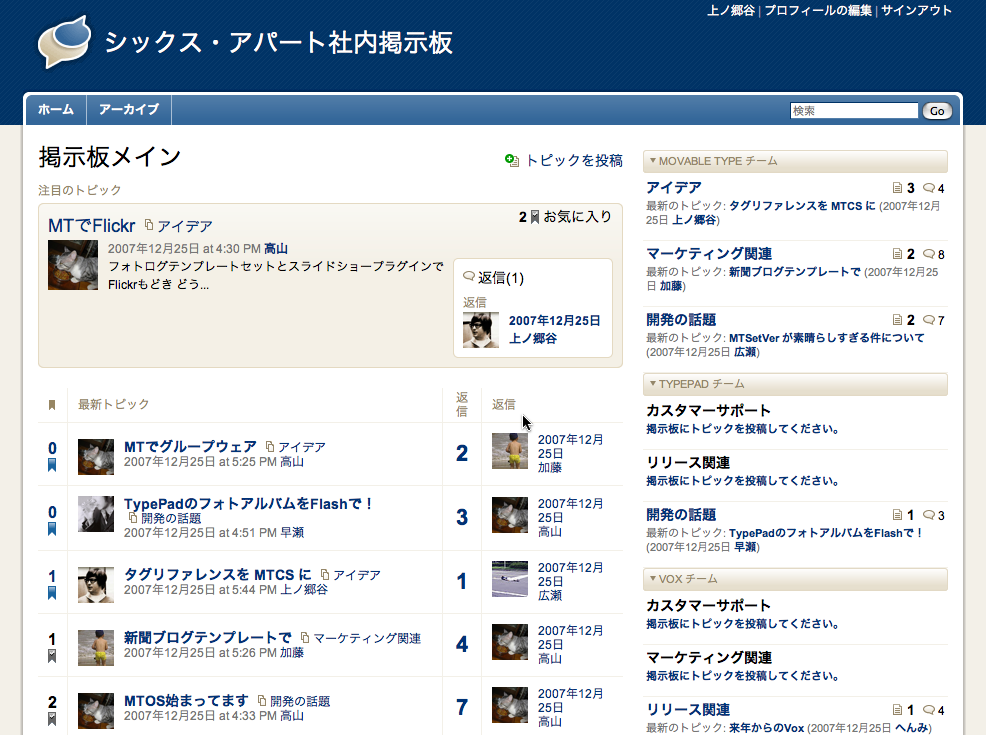Image resolution: width=986 pixels, height=735 pixels.
Task: Click 加藤 reply thumbnail in MTでグループウェア row
Action: click(510, 451)
